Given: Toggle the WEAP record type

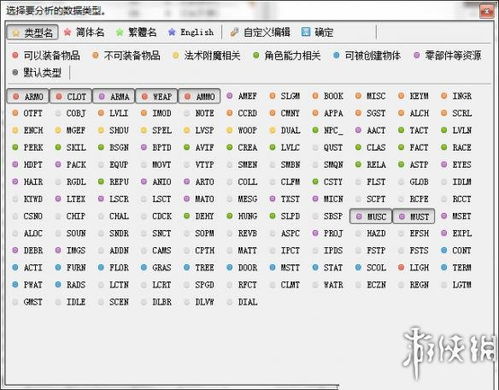Looking at the screenshot, I should point(157,96).
